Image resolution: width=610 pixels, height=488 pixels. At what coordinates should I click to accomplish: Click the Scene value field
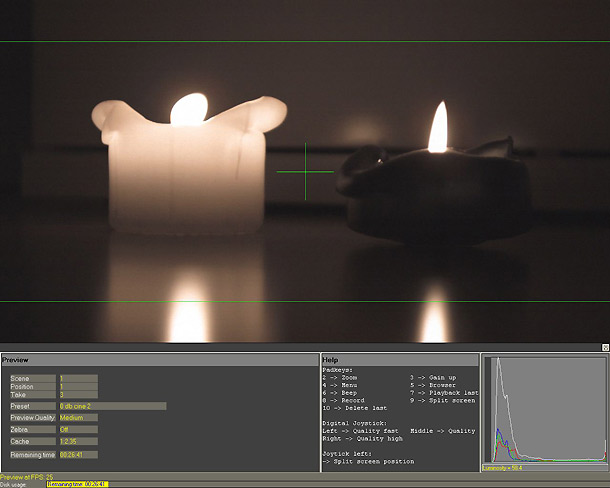pos(78,379)
